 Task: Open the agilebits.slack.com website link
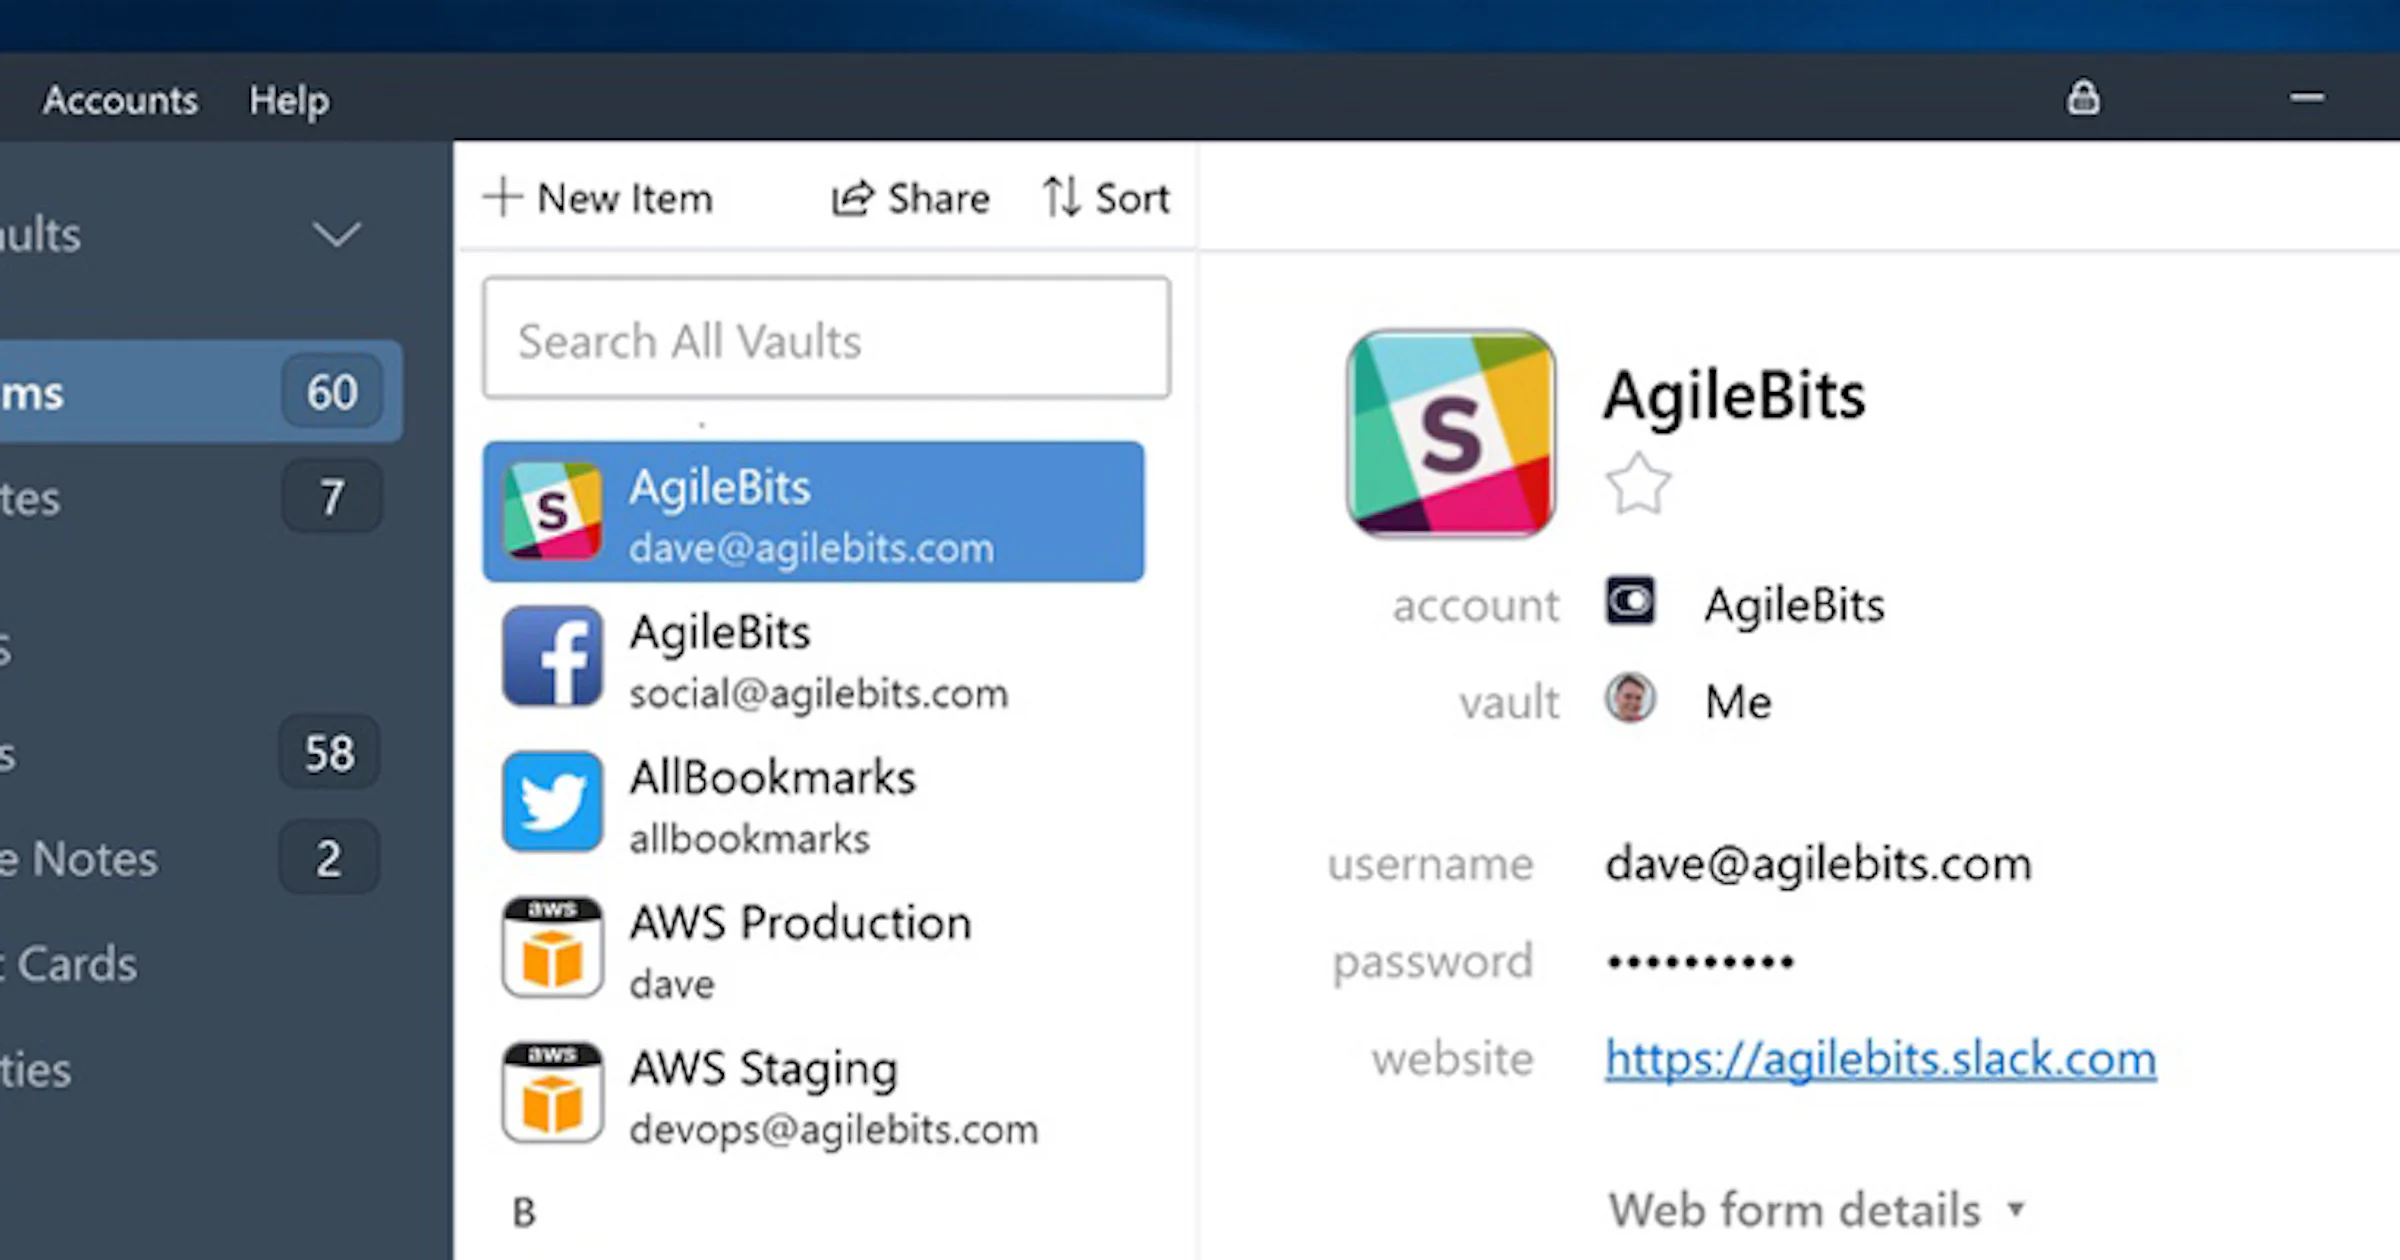[1880, 1059]
